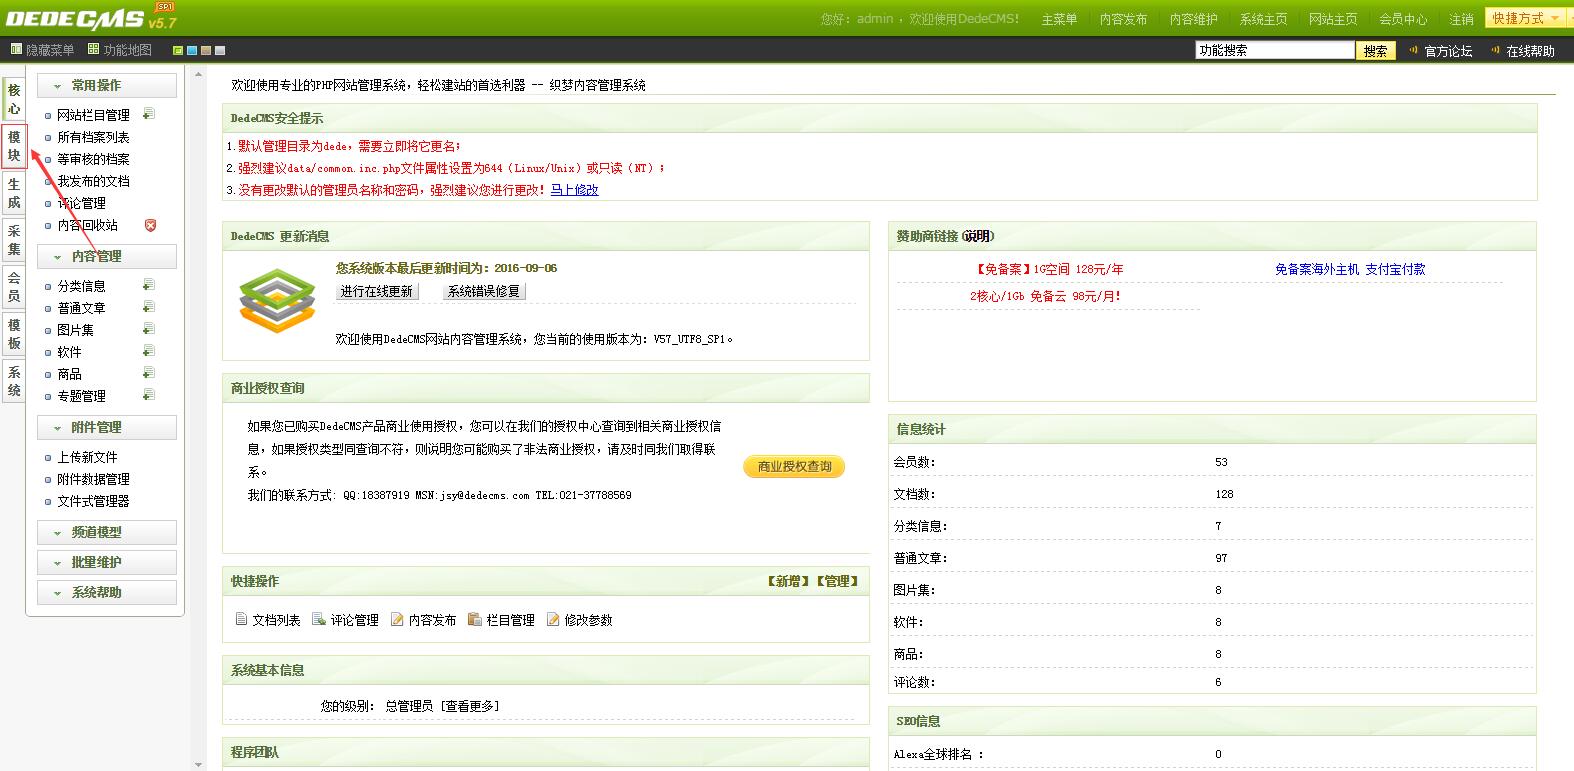Click the 商业授权查询 yellow button
Image resolution: width=1574 pixels, height=771 pixels.
[x=794, y=466]
